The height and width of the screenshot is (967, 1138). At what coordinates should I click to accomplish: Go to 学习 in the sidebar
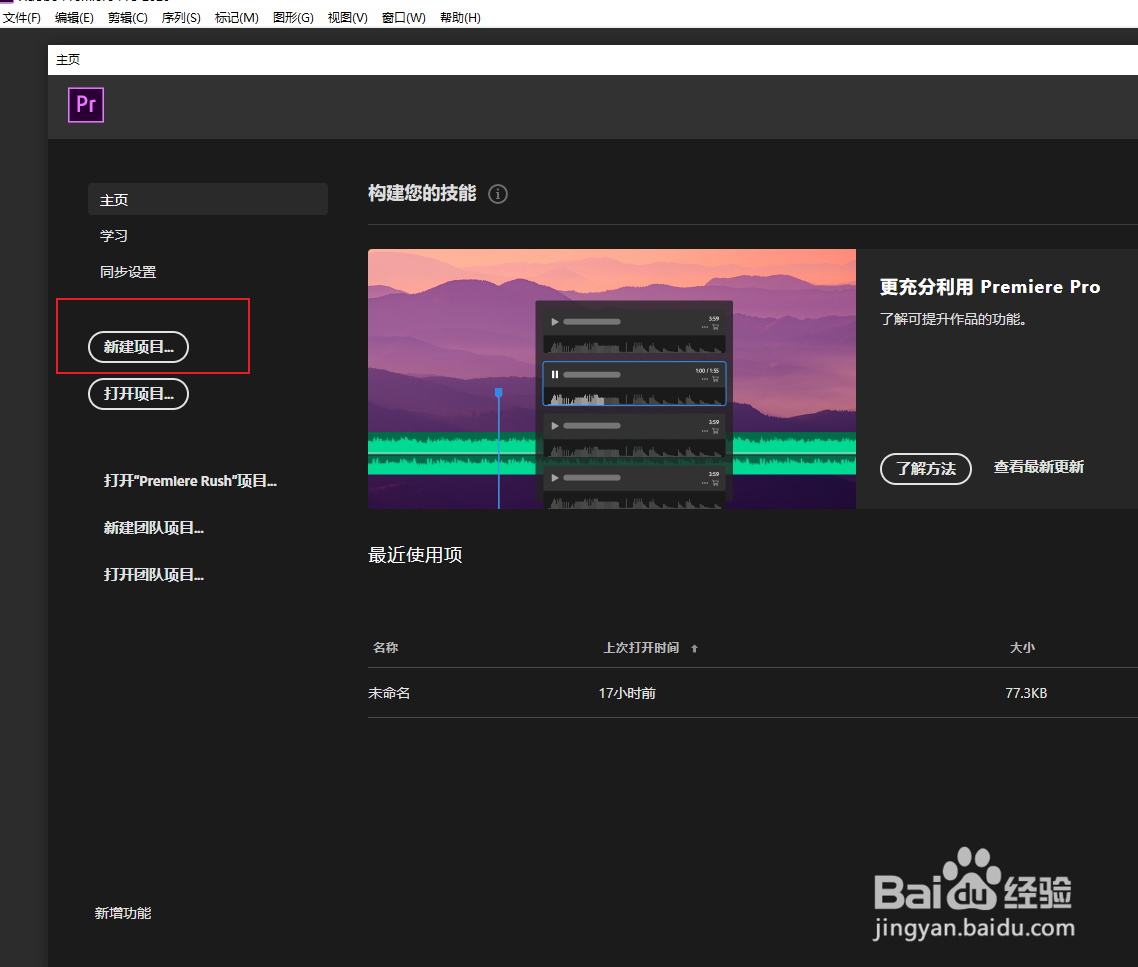(x=114, y=236)
